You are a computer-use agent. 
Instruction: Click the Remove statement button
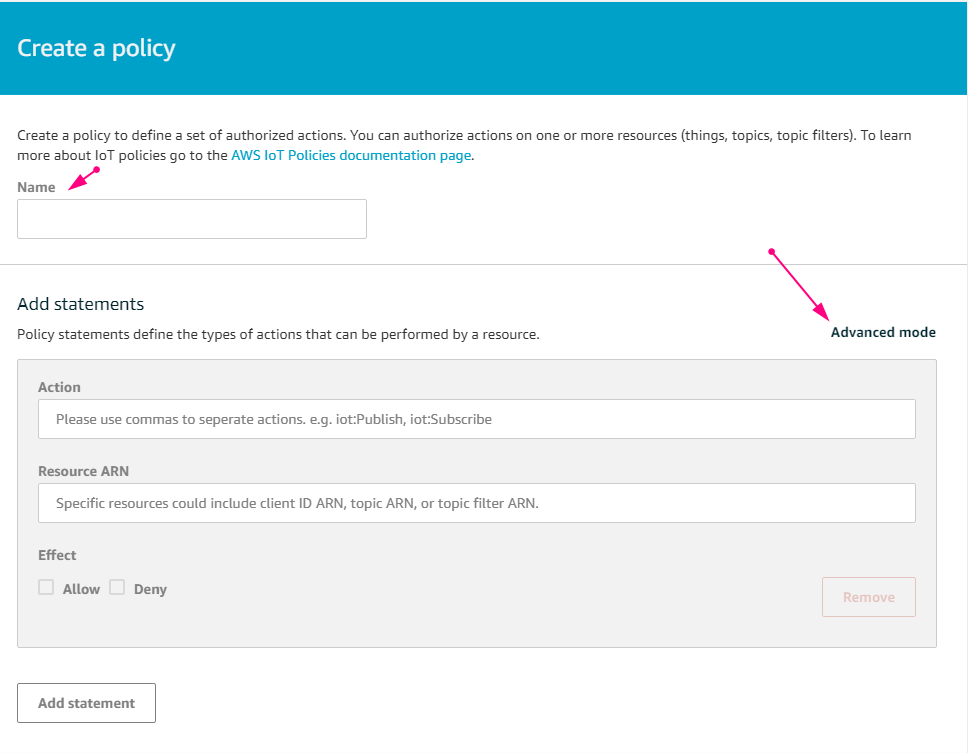pos(869,597)
